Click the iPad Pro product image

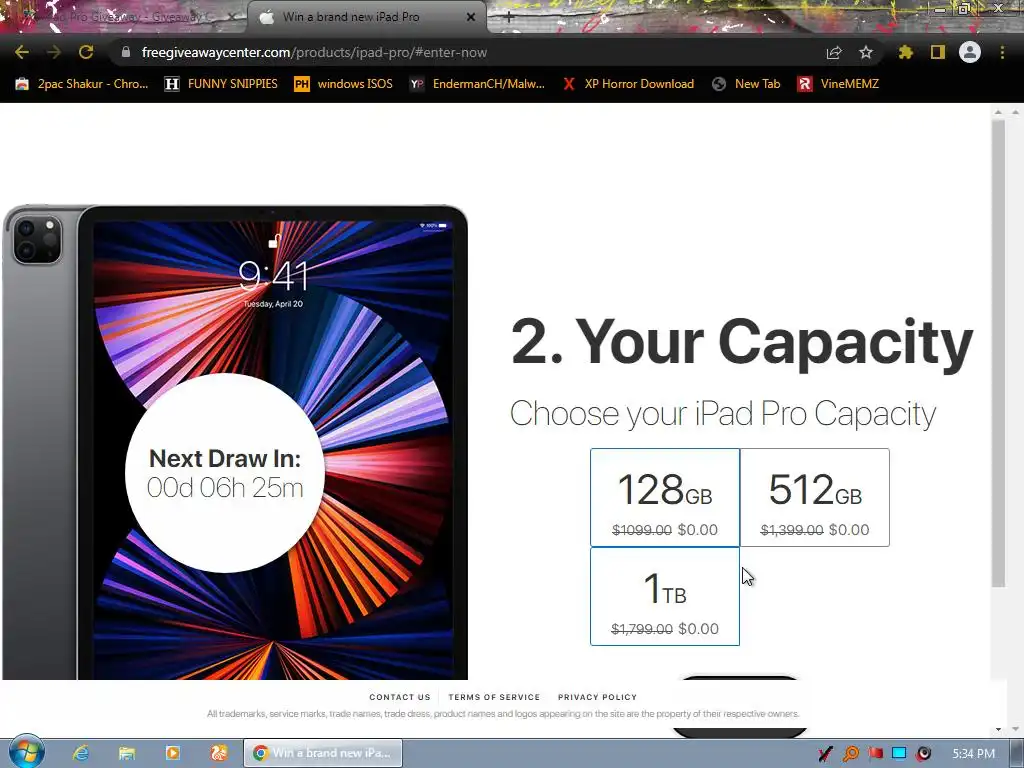pos(235,442)
